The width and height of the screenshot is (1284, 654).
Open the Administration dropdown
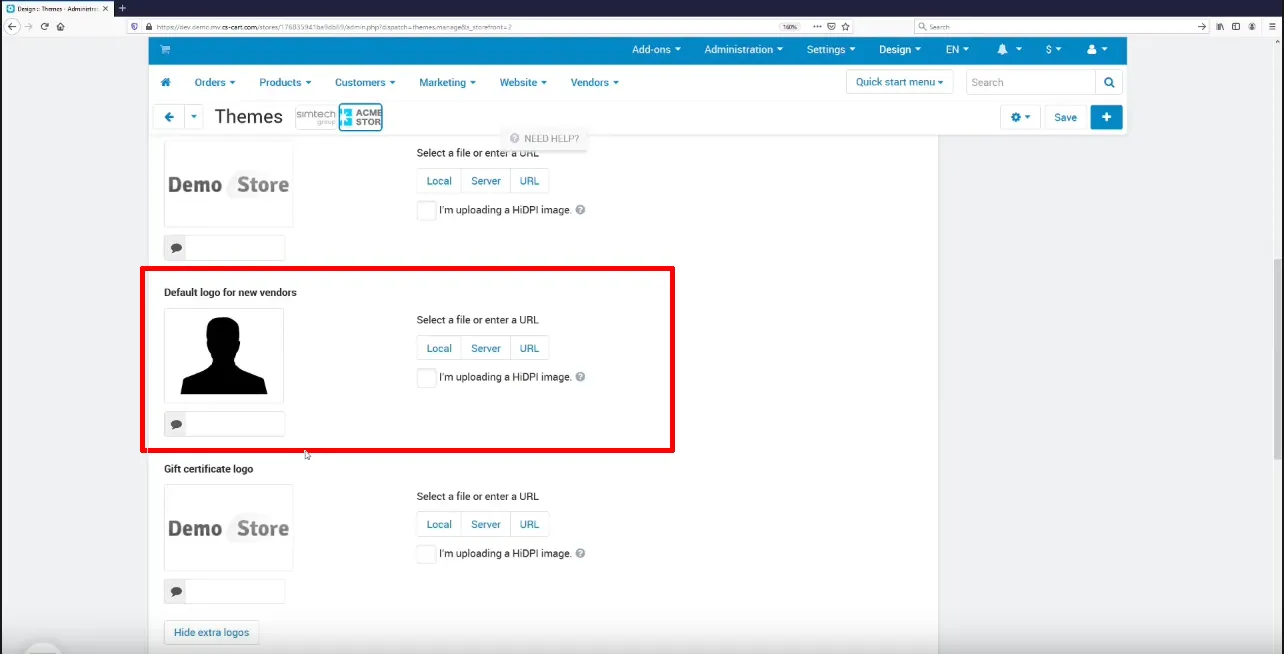tap(744, 50)
